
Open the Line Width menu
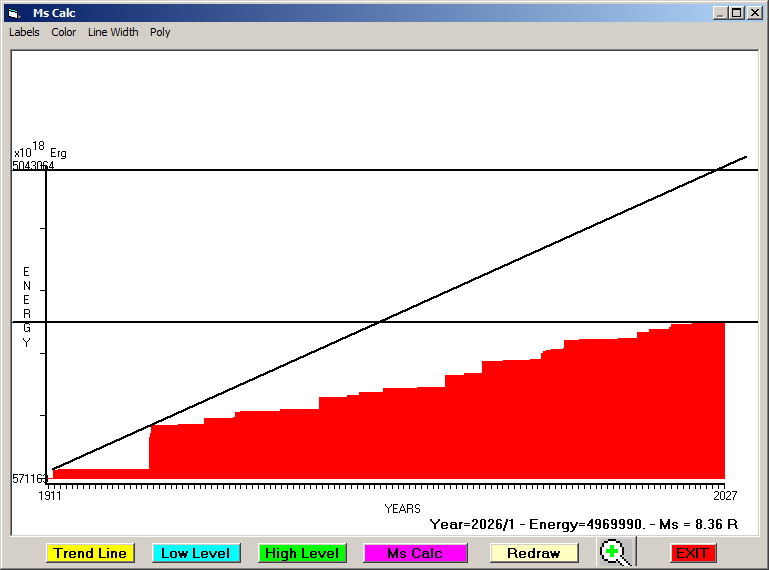tap(113, 32)
